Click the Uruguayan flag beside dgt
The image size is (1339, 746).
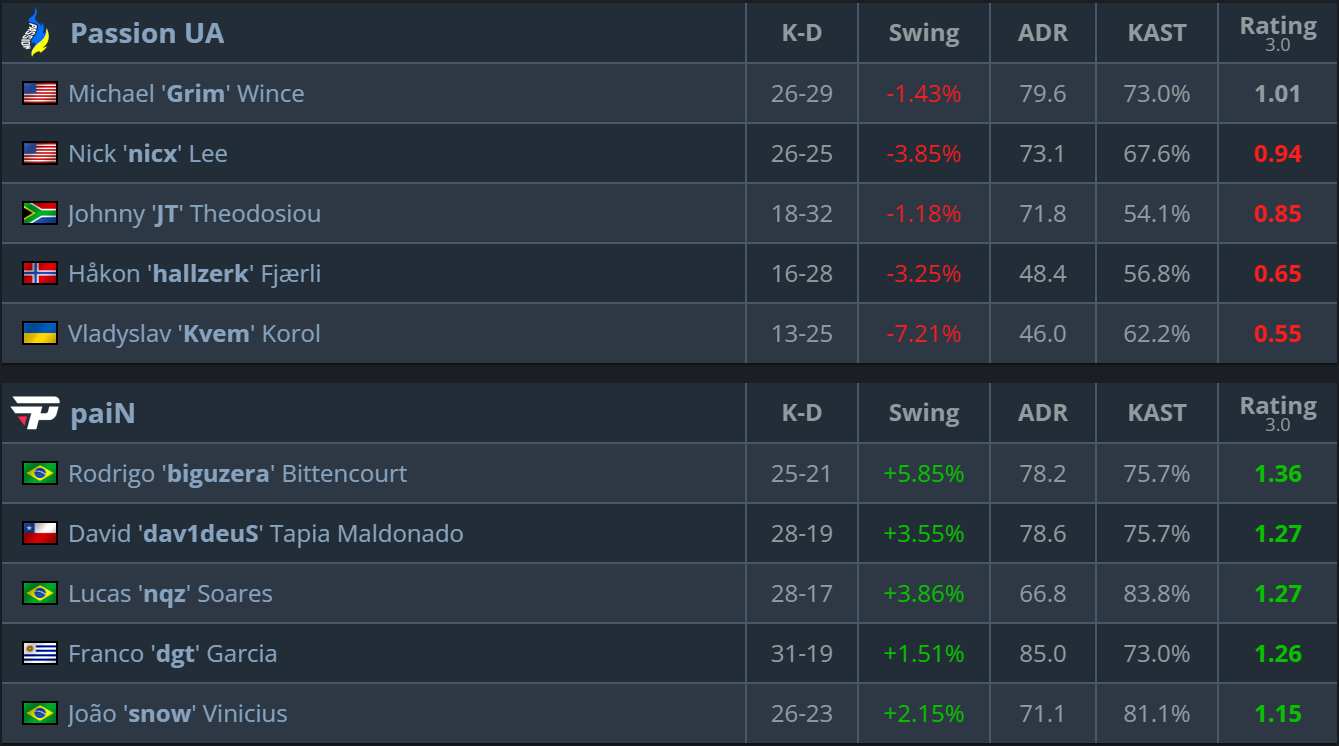pos(40,654)
